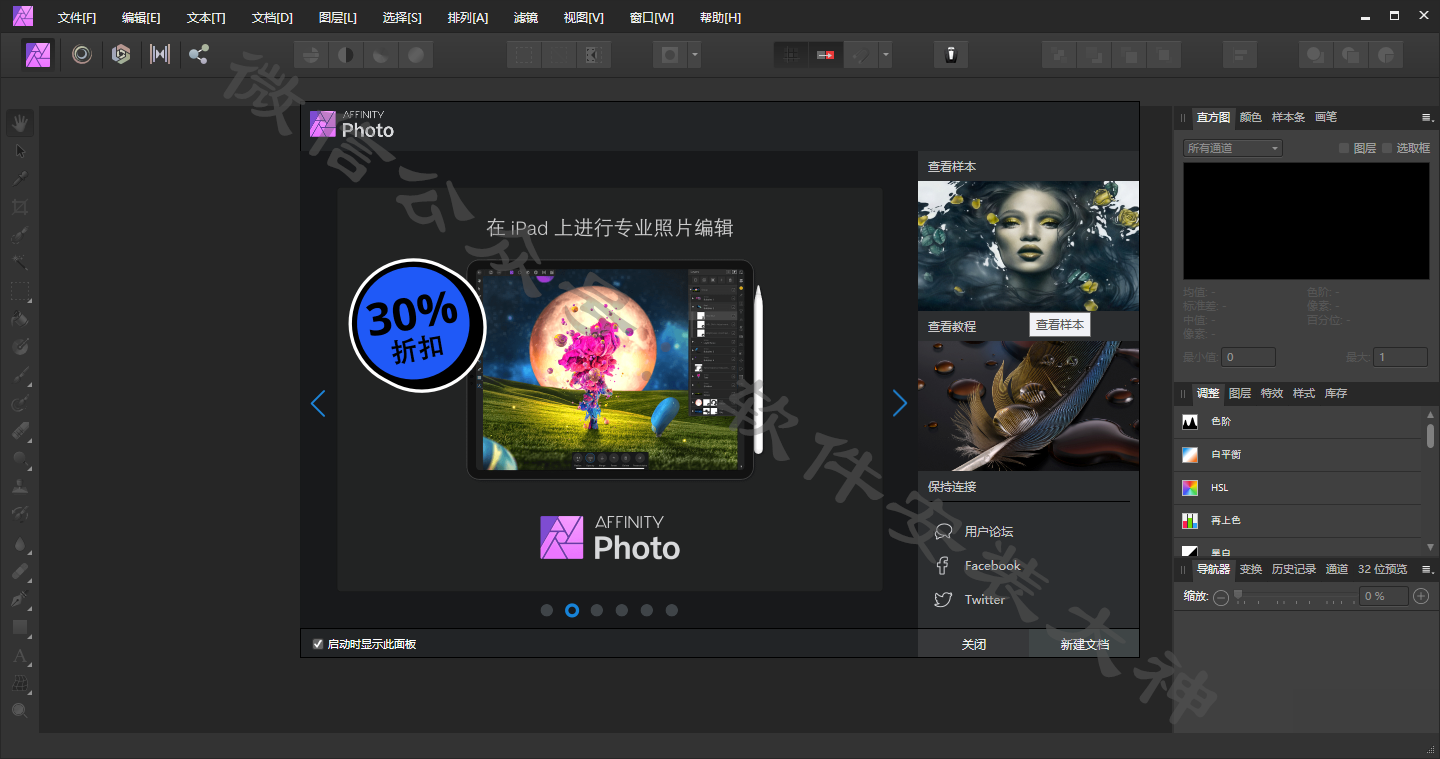Select the Rectangle shape tool
The width and height of the screenshot is (1440, 759).
[20, 627]
